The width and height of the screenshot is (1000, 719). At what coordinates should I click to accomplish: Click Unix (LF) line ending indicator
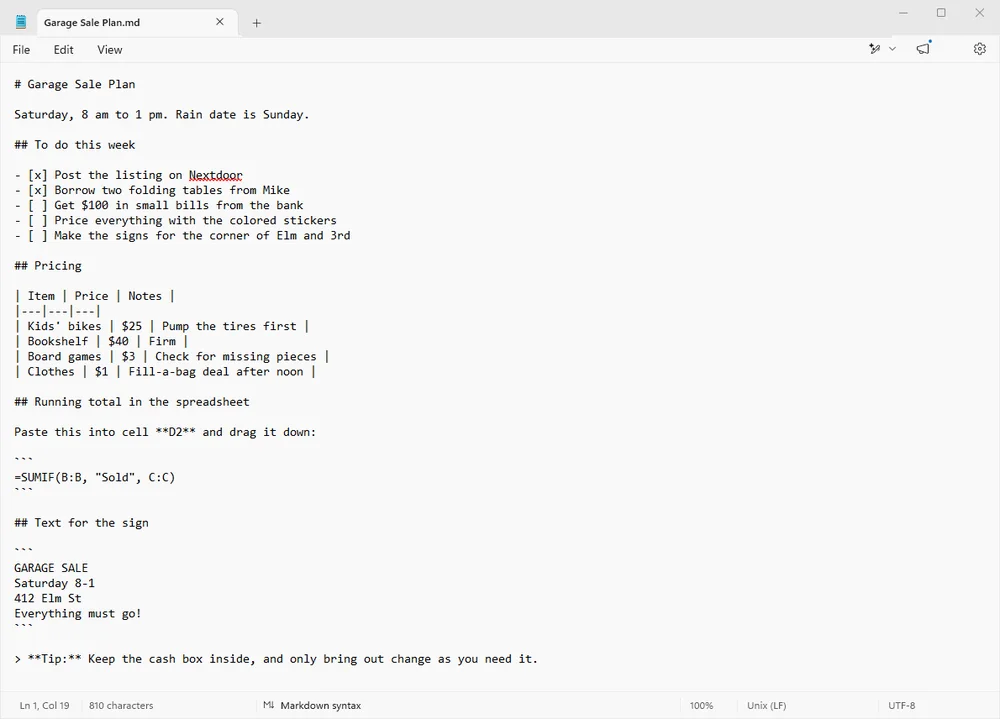(767, 706)
